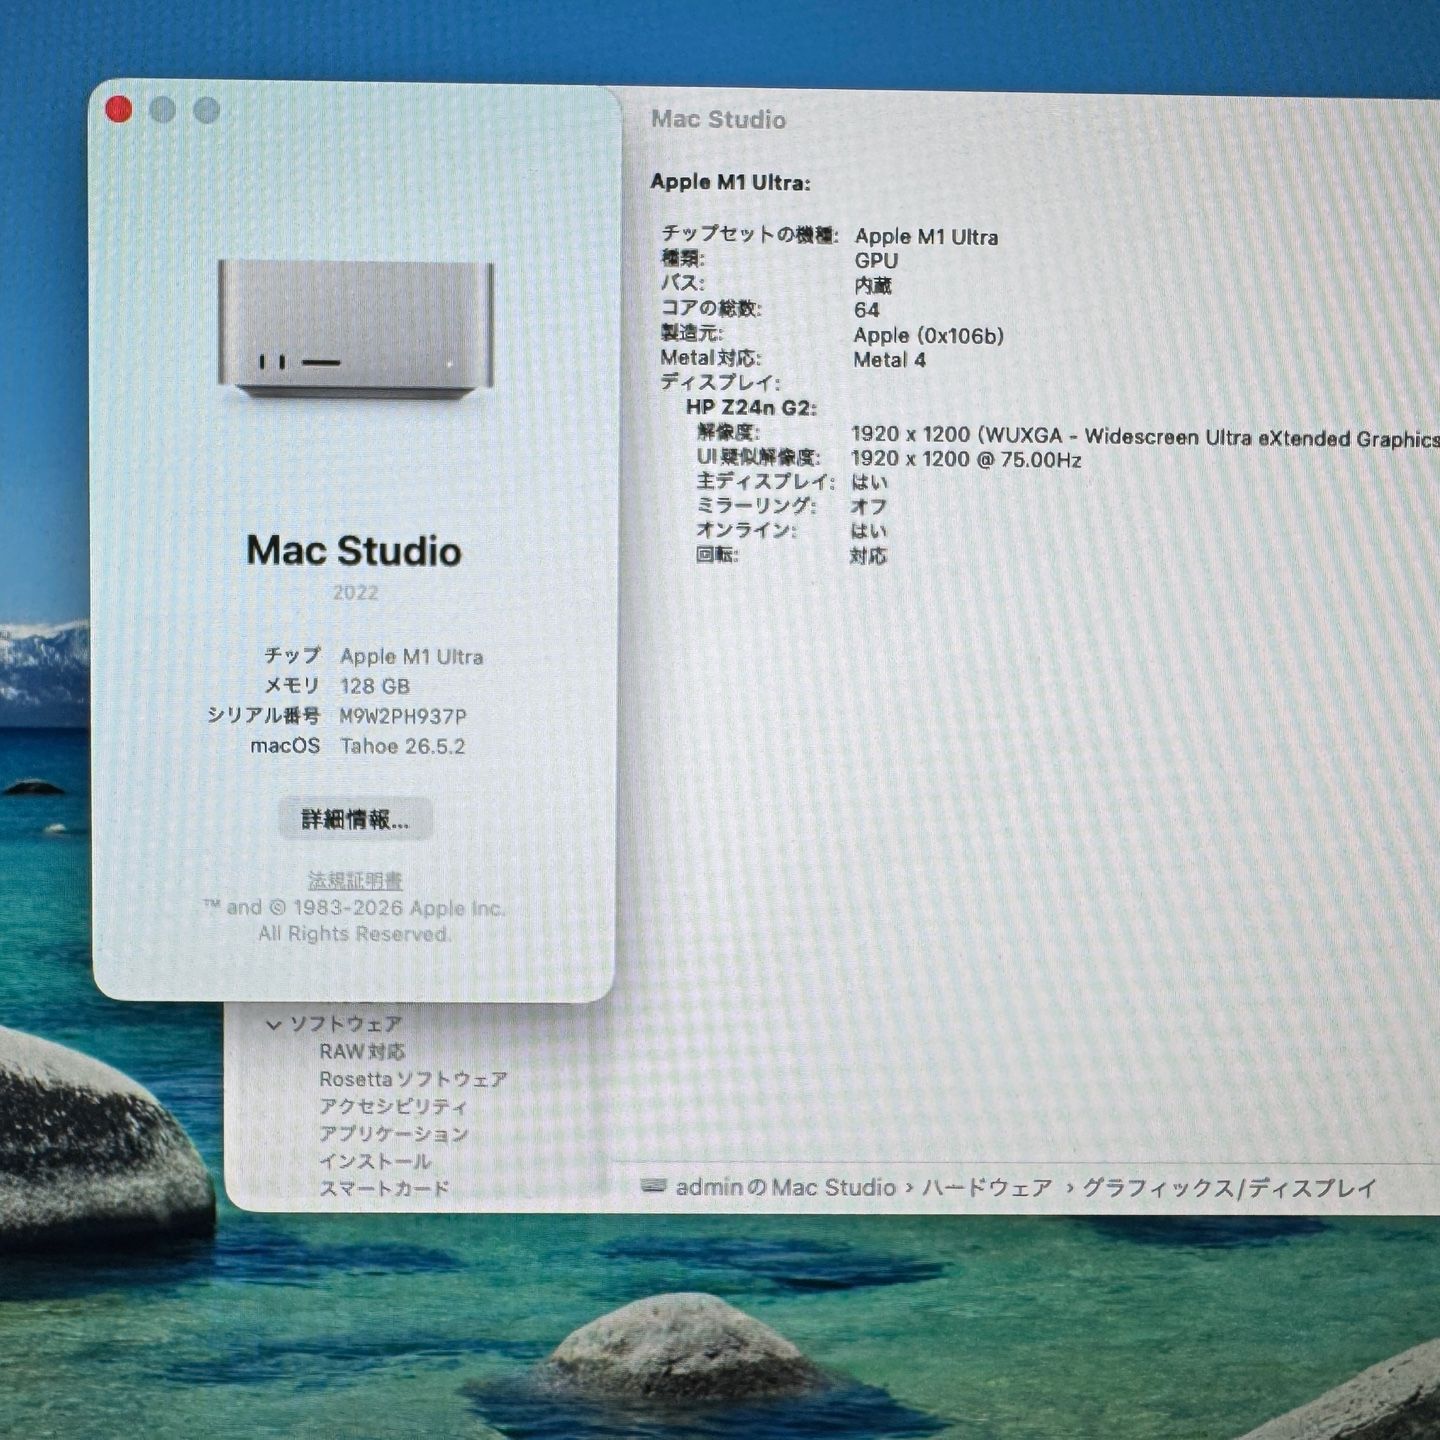
Task: Click the computer icon in path bar
Action: point(654,1186)
